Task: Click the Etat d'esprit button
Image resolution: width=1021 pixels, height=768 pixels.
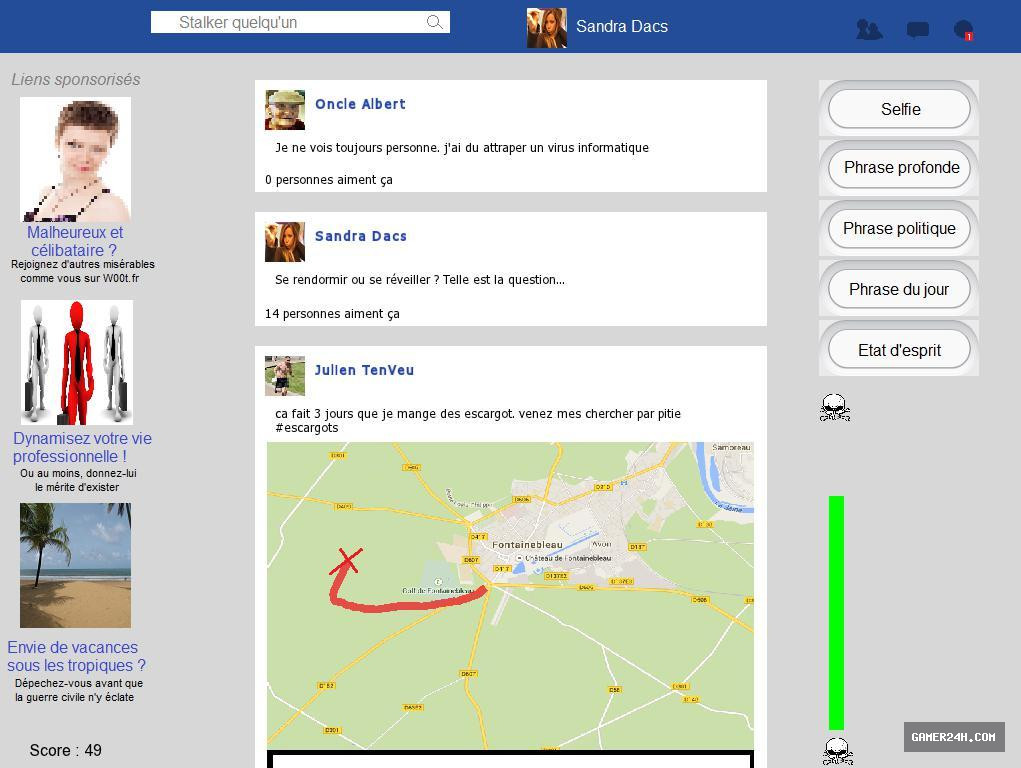Action: pos(899,350)
